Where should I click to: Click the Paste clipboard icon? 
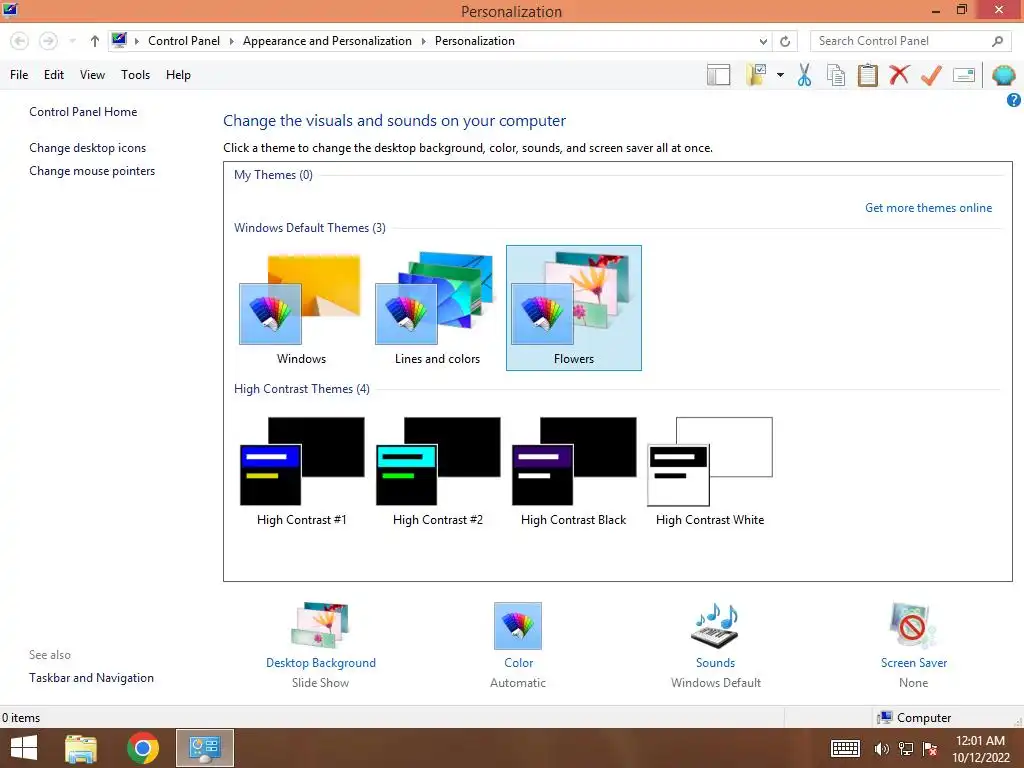(x=867, y=75)
